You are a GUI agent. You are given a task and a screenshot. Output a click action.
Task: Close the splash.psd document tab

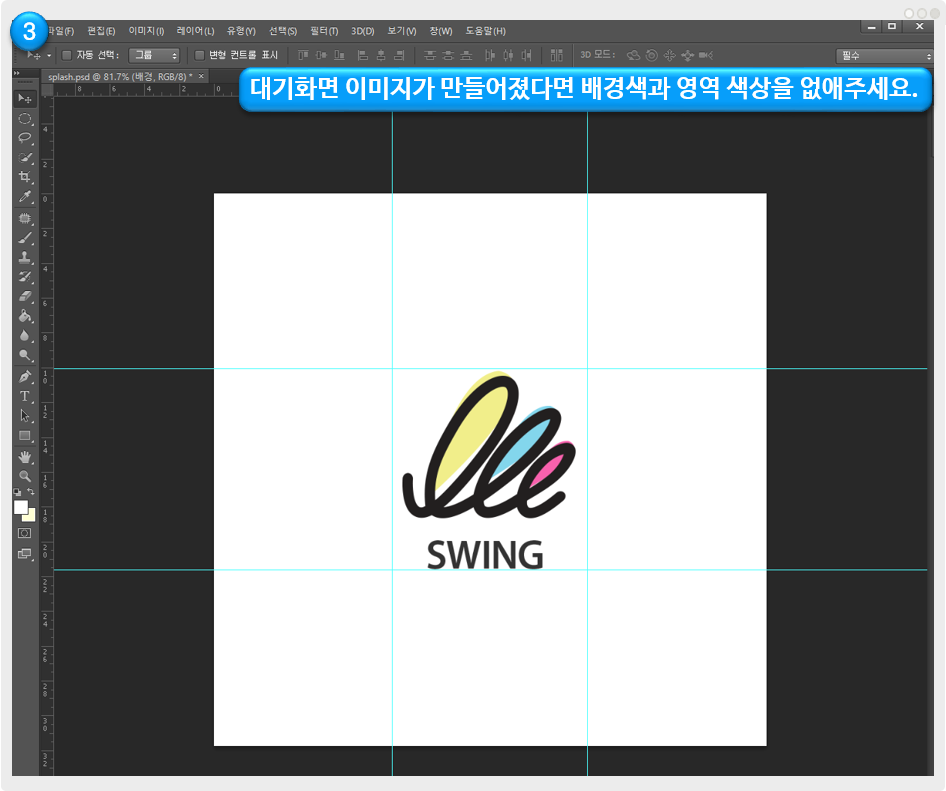click(x=201, y=76)
